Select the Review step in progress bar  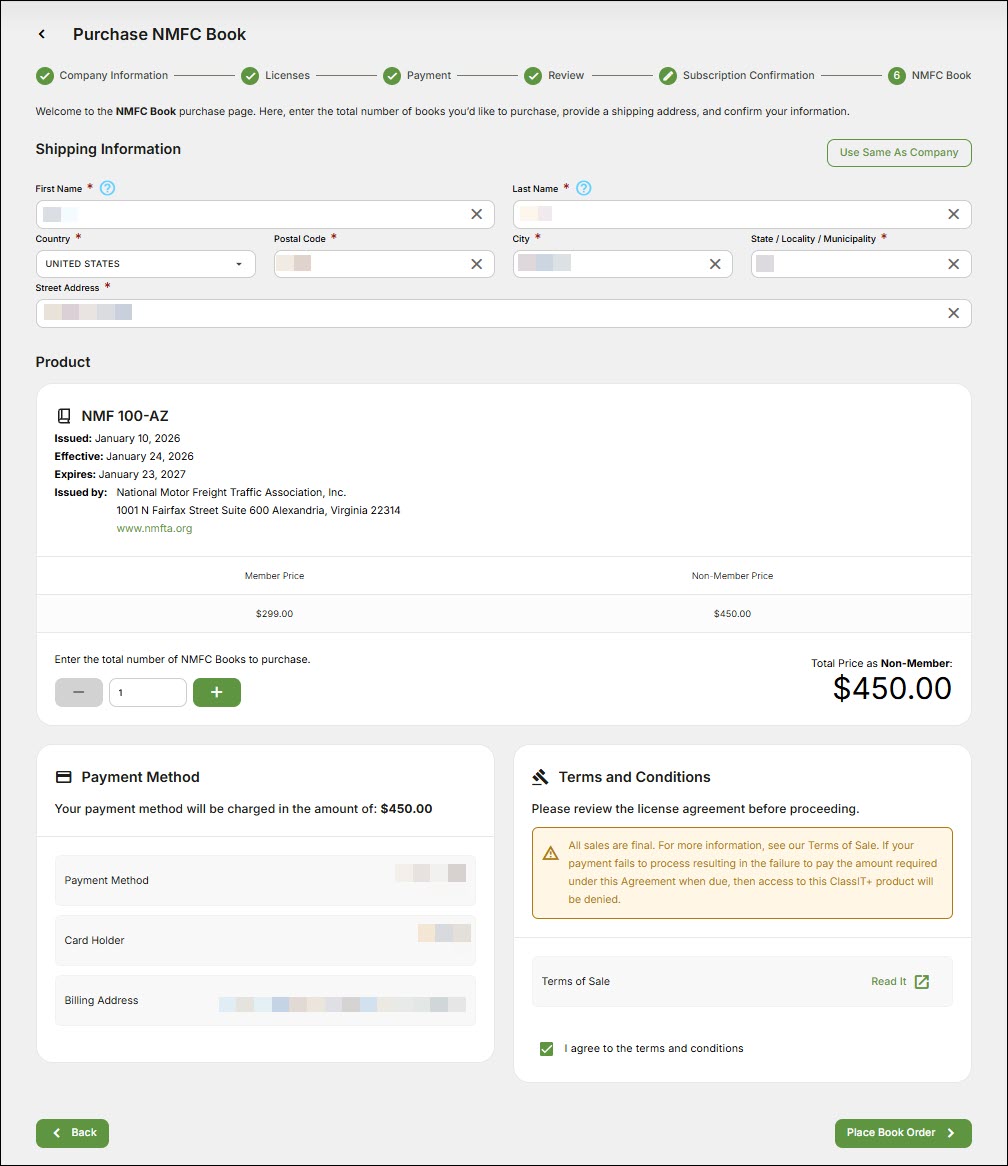tap(555, 75)
